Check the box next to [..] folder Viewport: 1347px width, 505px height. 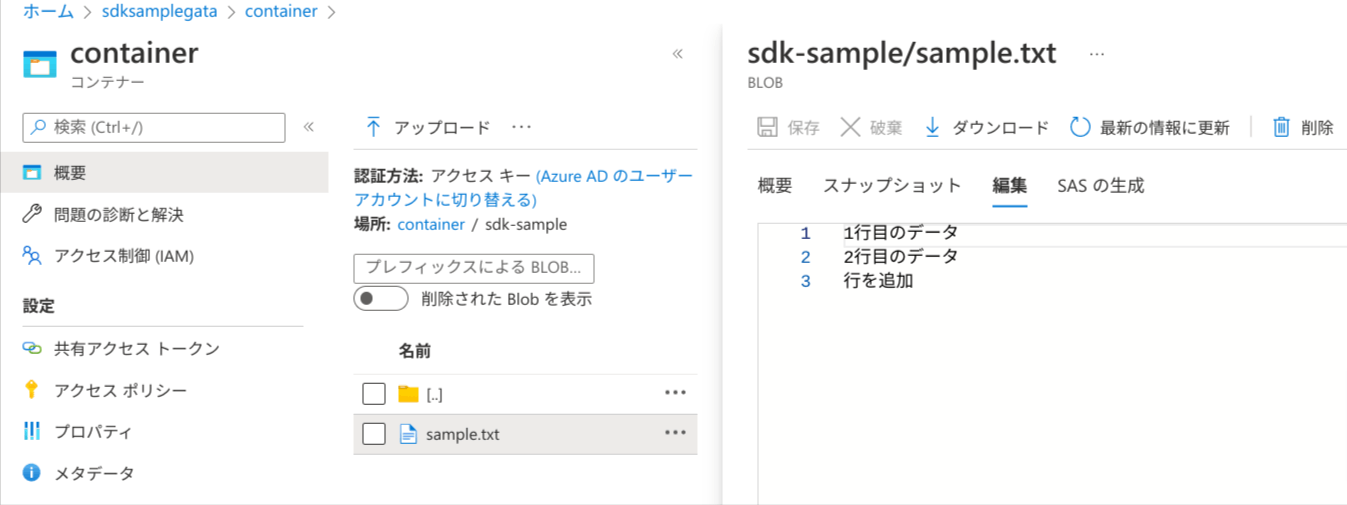click(374, 393)
